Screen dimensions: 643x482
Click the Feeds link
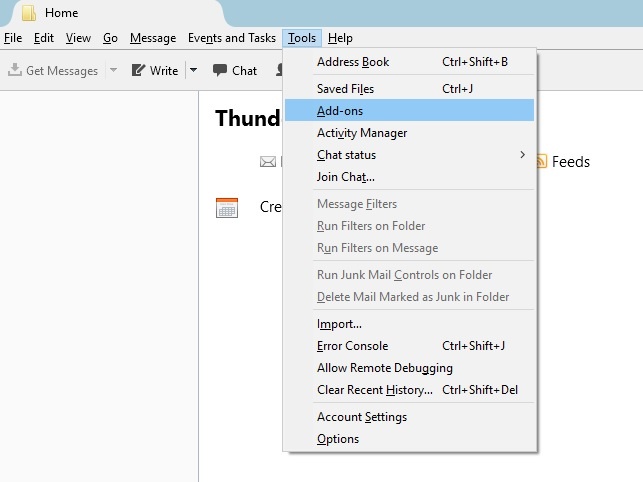pos(570,161)
